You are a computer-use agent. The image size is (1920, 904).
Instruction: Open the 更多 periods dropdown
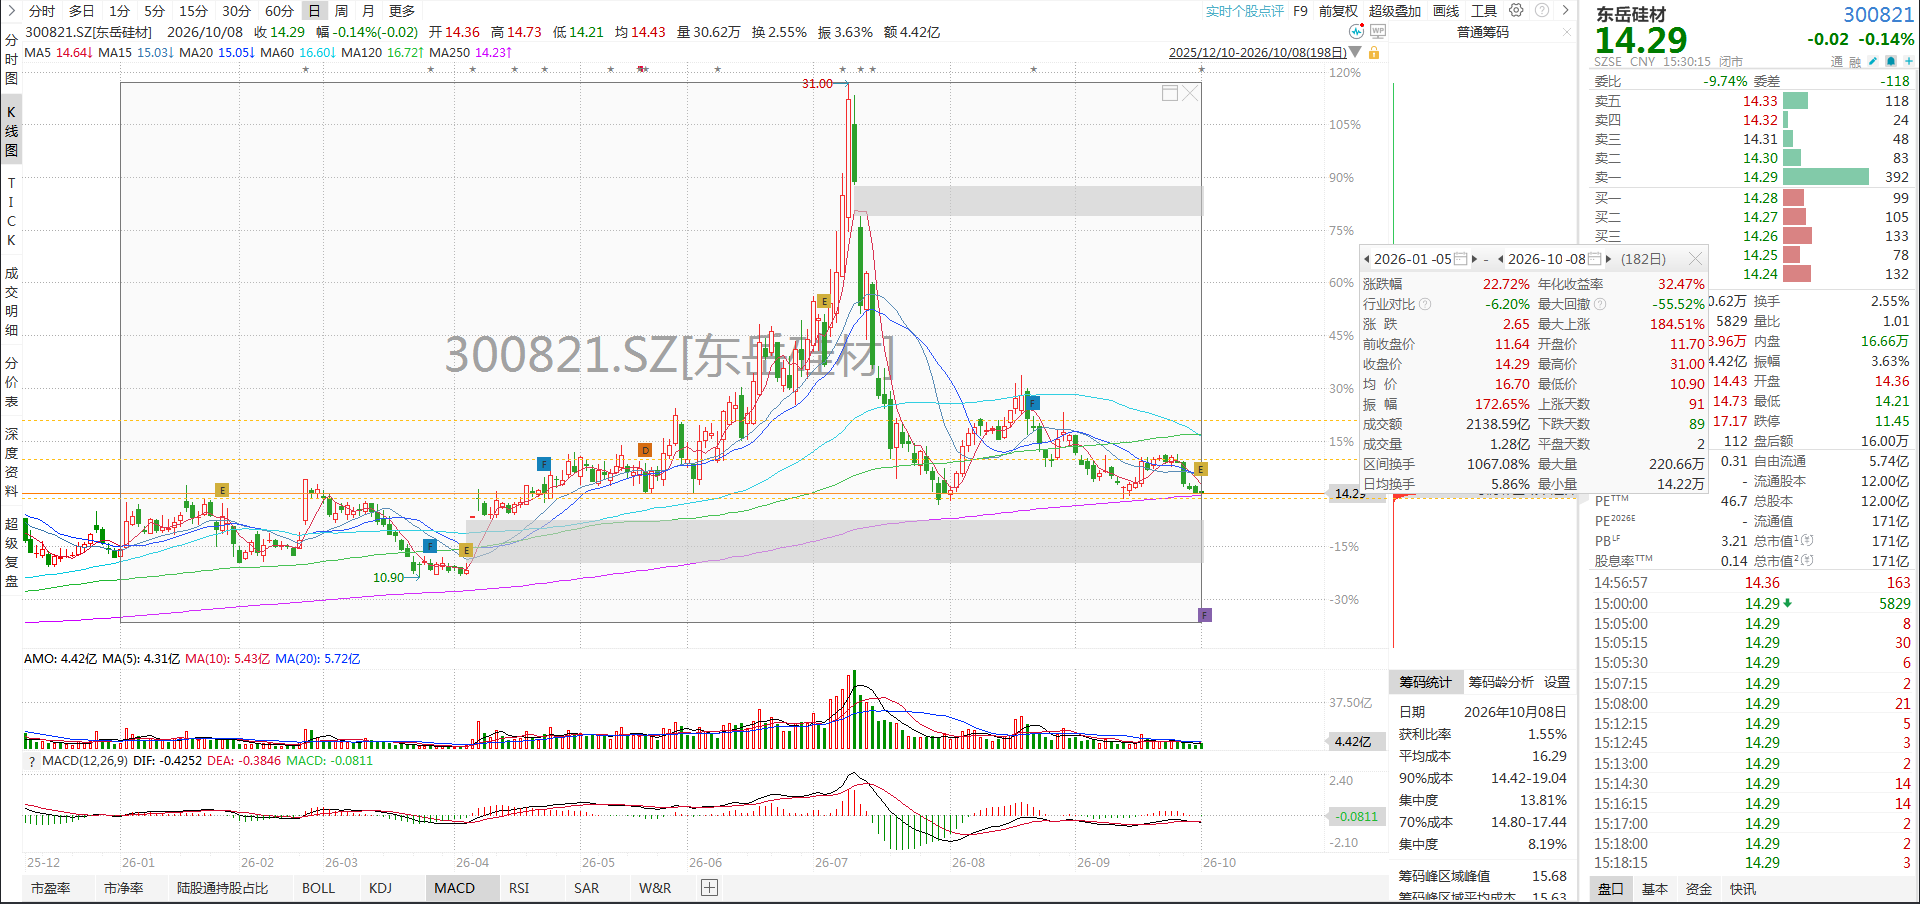[x=402, y=11]
